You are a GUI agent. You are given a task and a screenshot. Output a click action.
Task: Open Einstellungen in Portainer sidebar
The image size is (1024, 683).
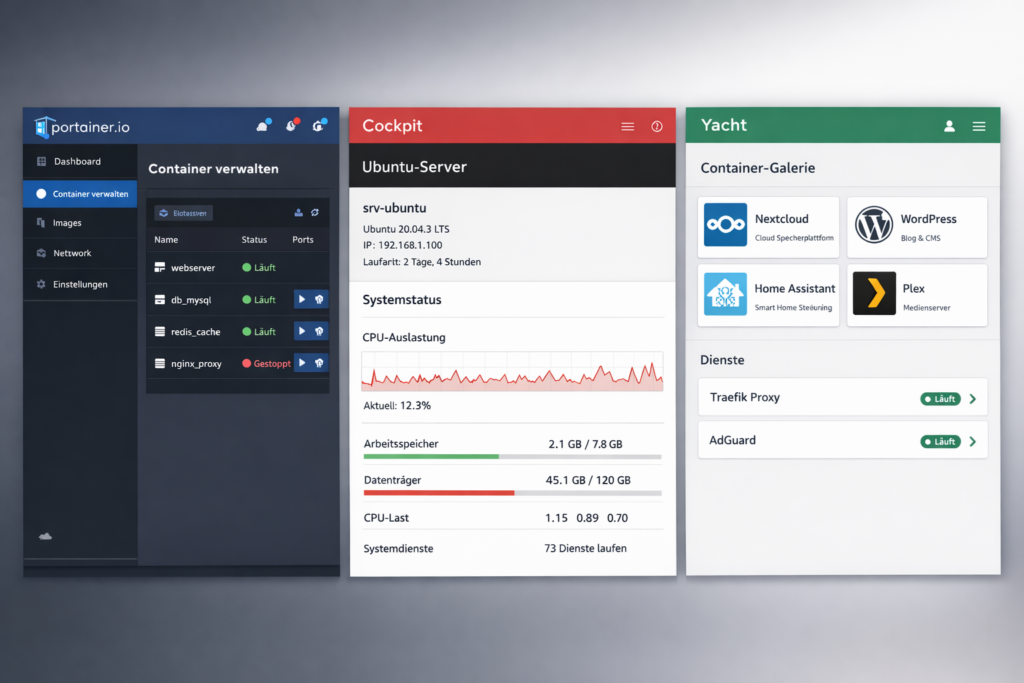click(80, 285)
